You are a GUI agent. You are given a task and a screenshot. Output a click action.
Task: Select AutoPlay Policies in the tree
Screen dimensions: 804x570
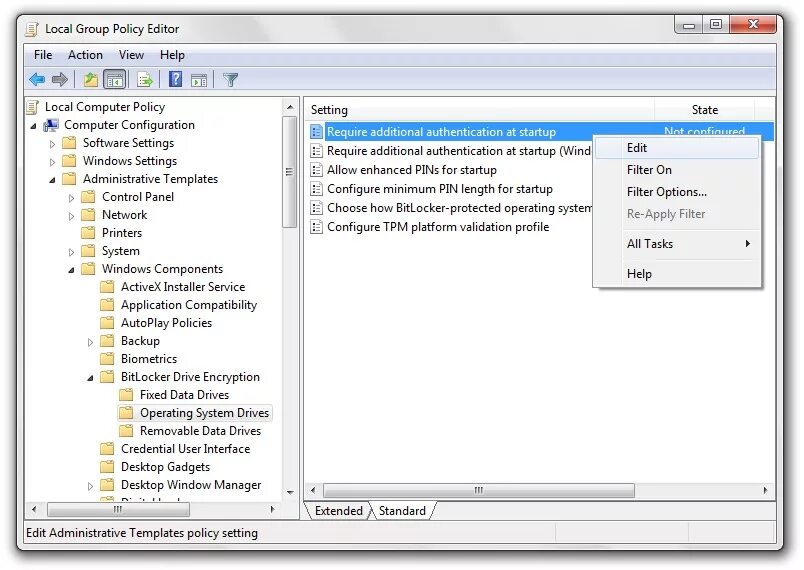point(166,322)
